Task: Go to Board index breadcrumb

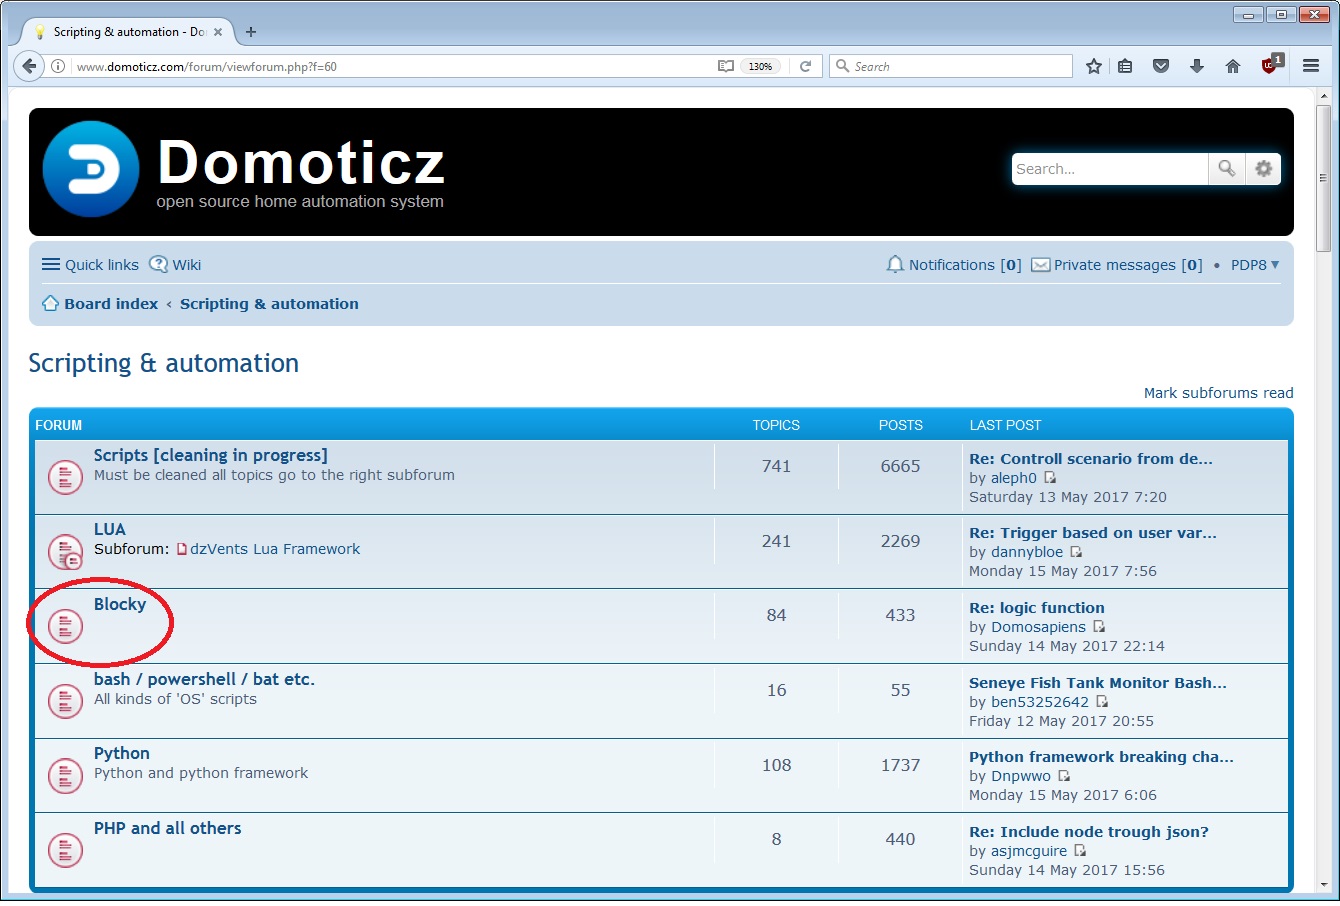Action: click(111, 304)
